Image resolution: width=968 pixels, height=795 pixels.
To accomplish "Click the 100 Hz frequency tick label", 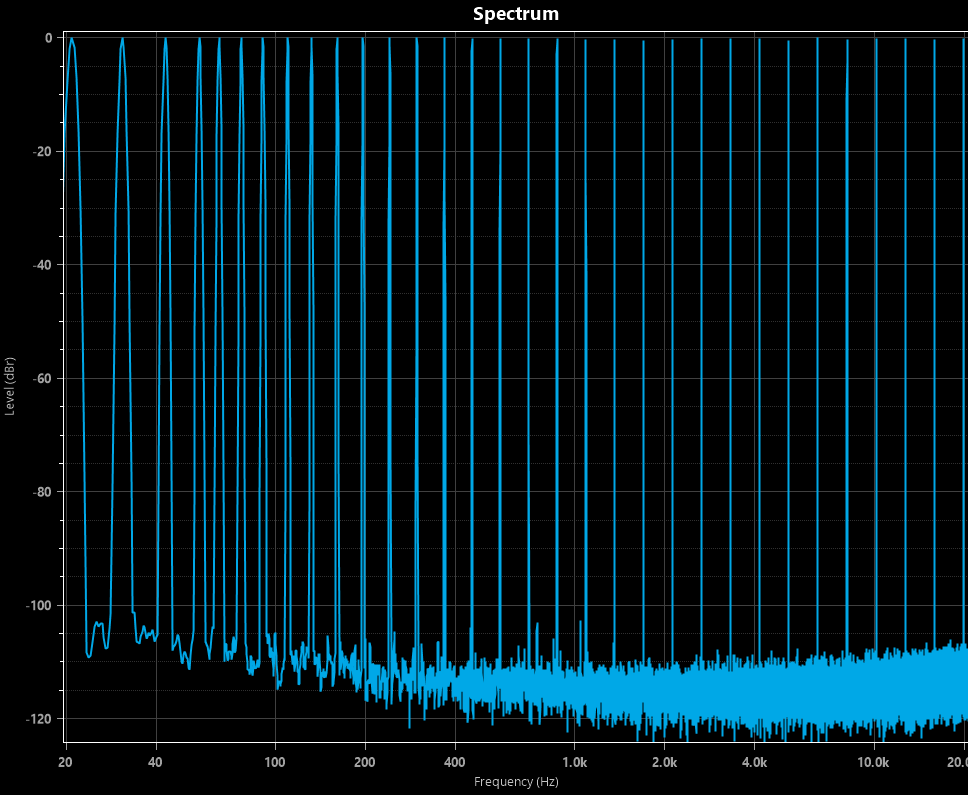I will tap(275, 762).
